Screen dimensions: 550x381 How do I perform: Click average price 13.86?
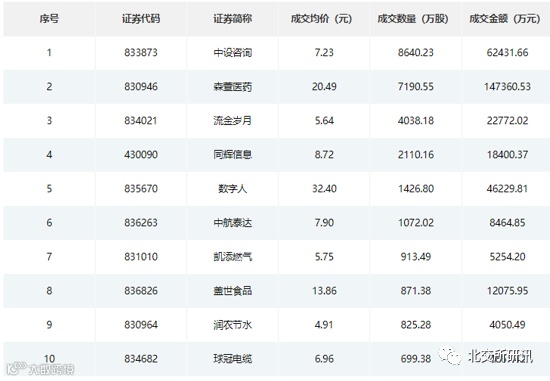click(324, 291)
